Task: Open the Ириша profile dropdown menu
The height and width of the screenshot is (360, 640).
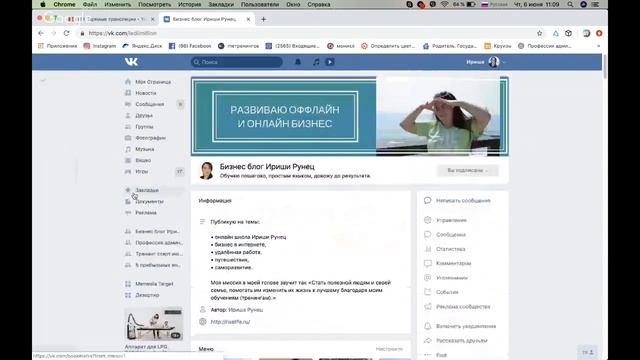Action: pyautogui.click(x=486, y=62)
